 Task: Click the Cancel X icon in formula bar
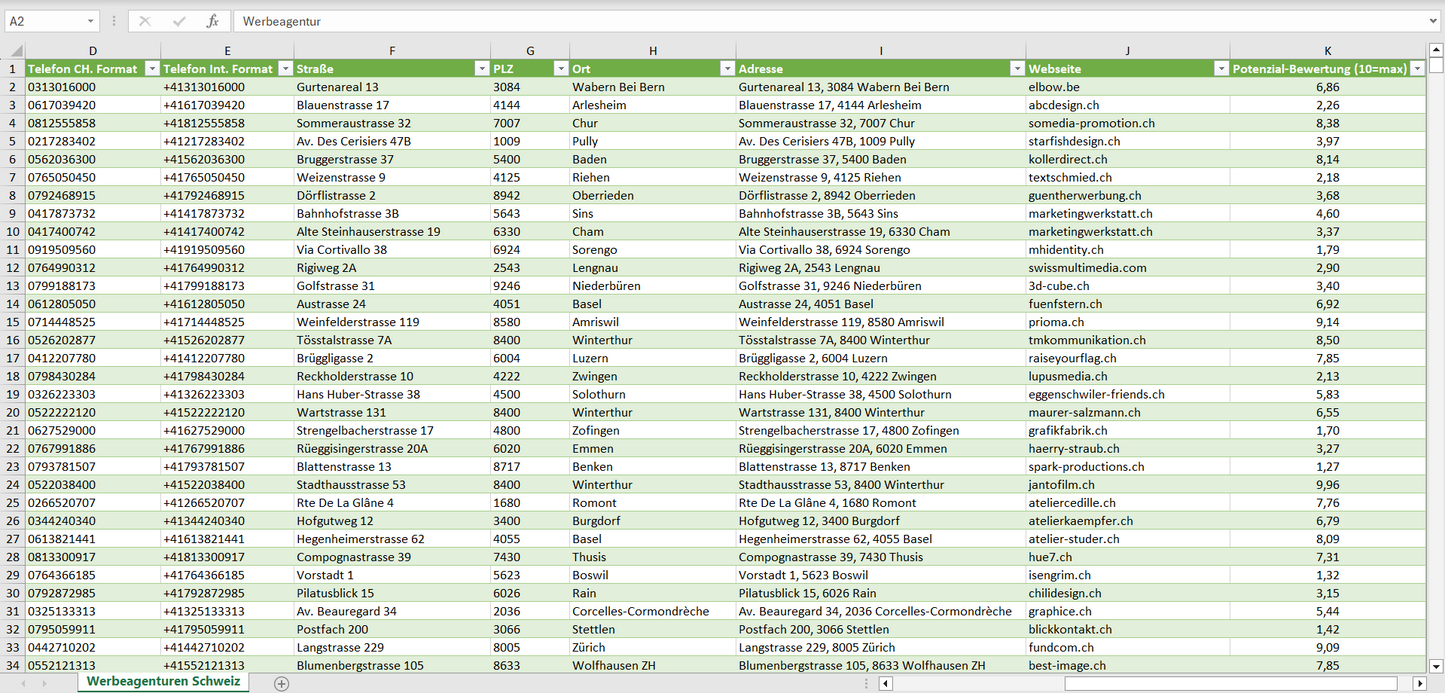(145, 21)
